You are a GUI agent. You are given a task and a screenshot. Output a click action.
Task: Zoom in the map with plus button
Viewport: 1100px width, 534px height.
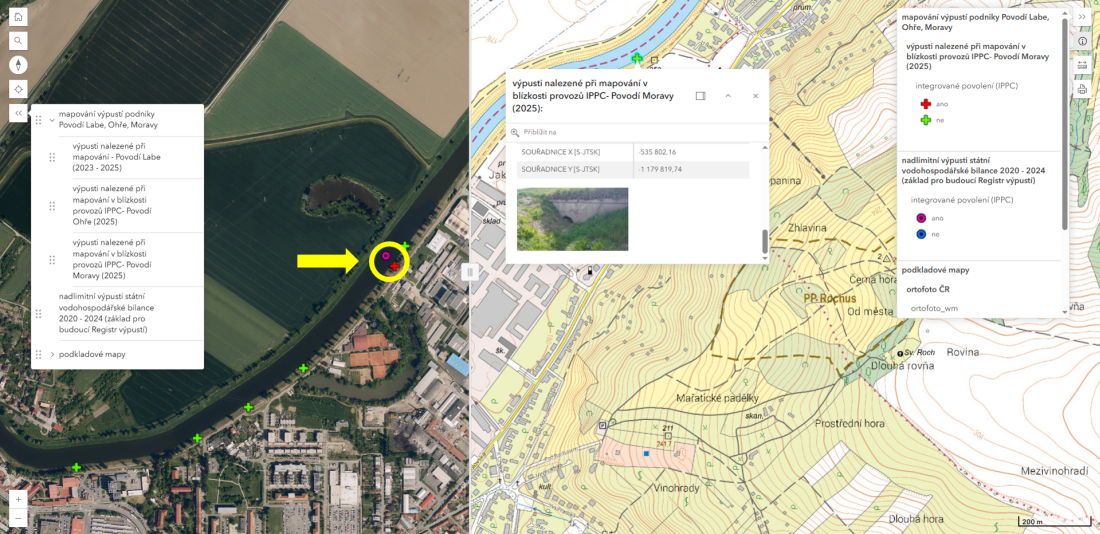point(18,498)
